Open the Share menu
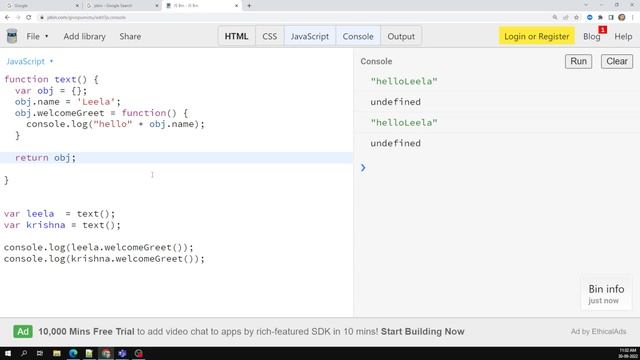Viewport: 640px width, 360px height. [130, 36]
